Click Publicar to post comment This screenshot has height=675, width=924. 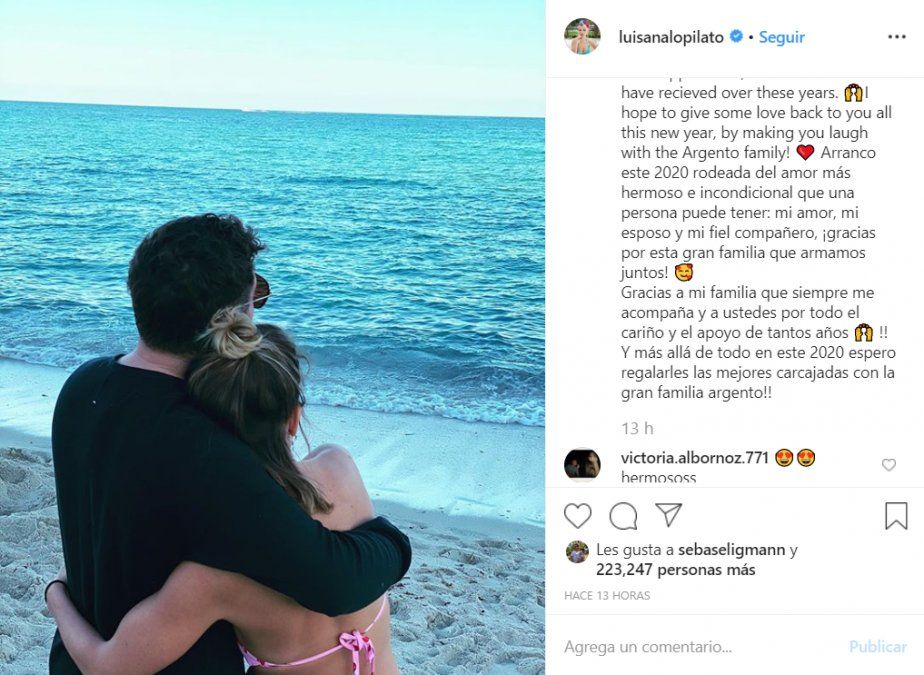877,647
